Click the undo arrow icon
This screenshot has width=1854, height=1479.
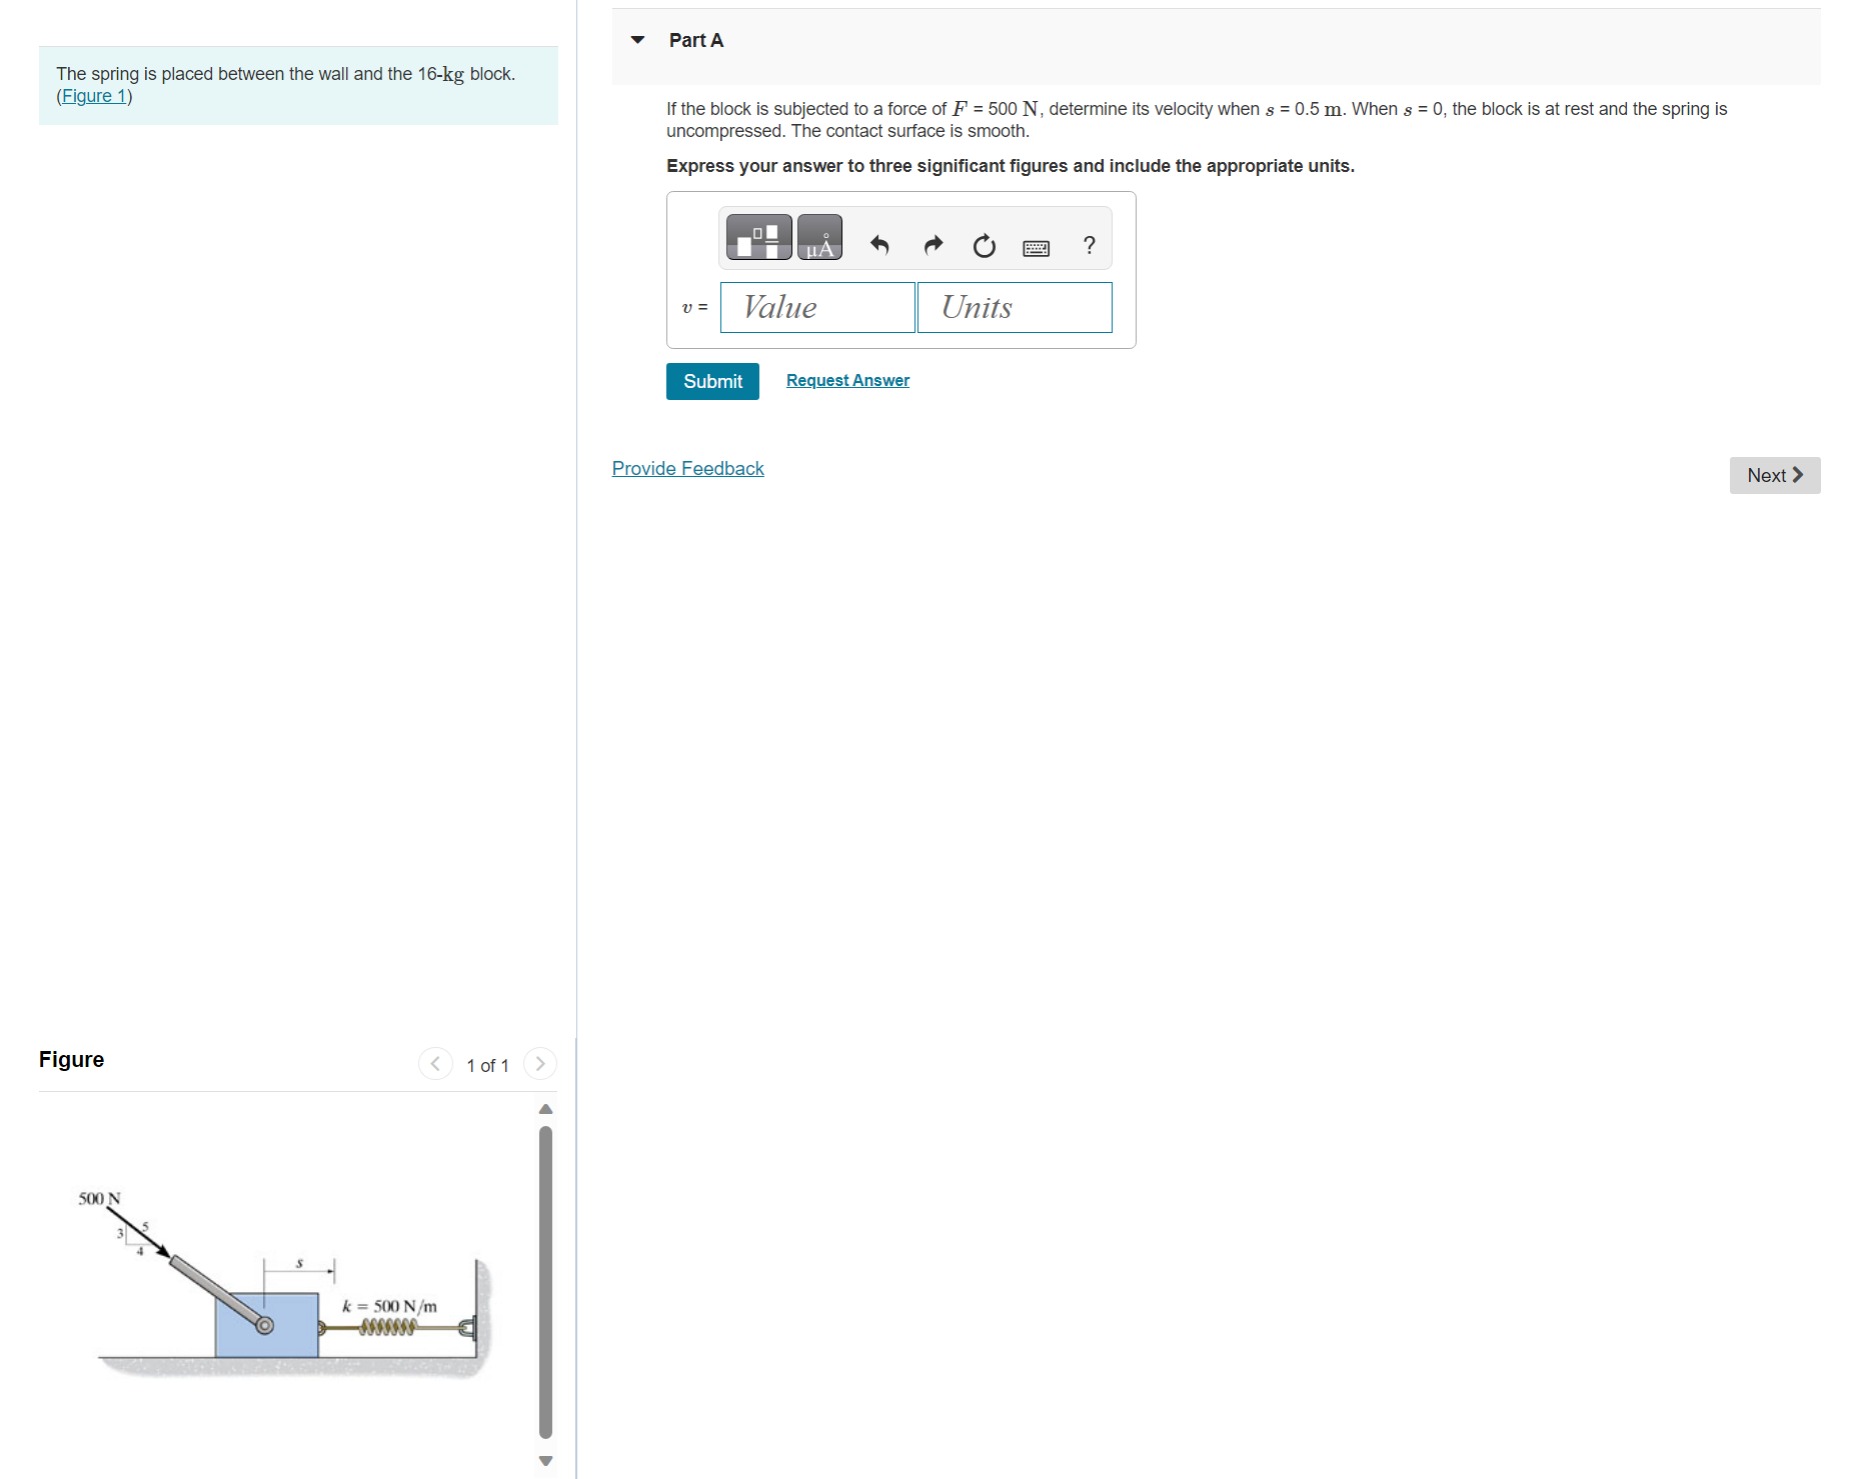click(879, 245)
